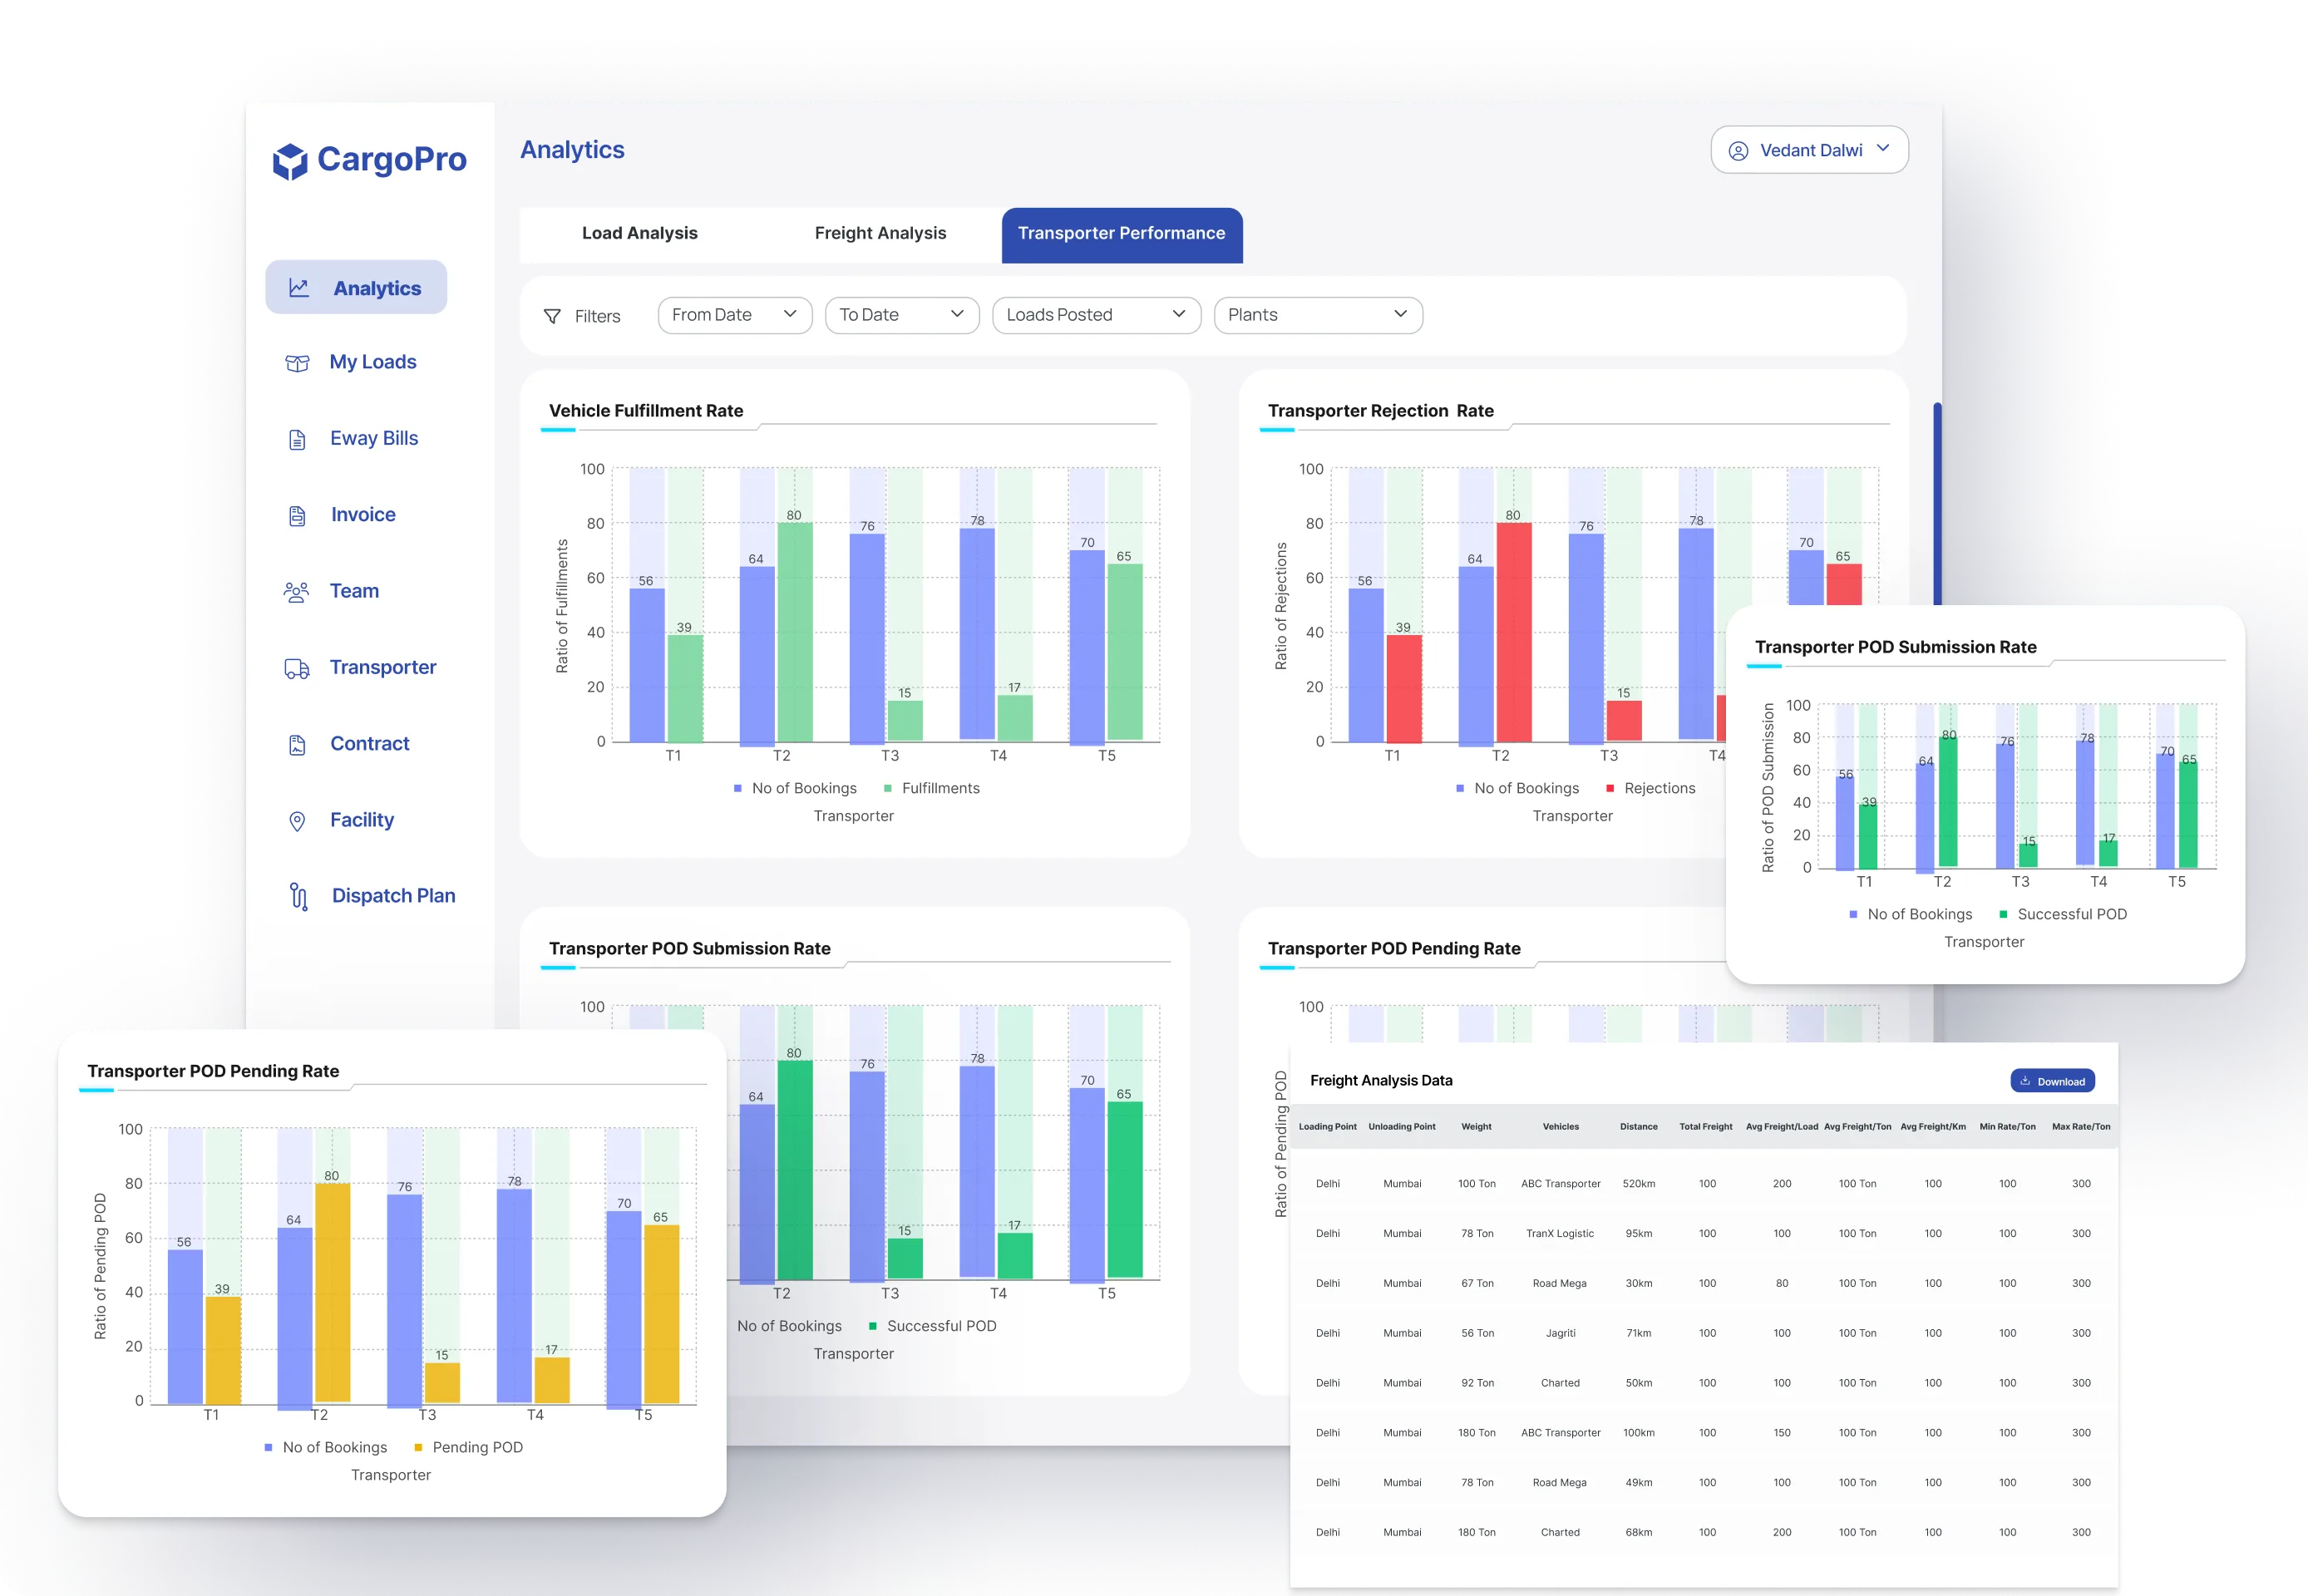Click the Transporter truck icon
The image size is (2308, 1596).
pyautogui.click(x=297, y=669)
